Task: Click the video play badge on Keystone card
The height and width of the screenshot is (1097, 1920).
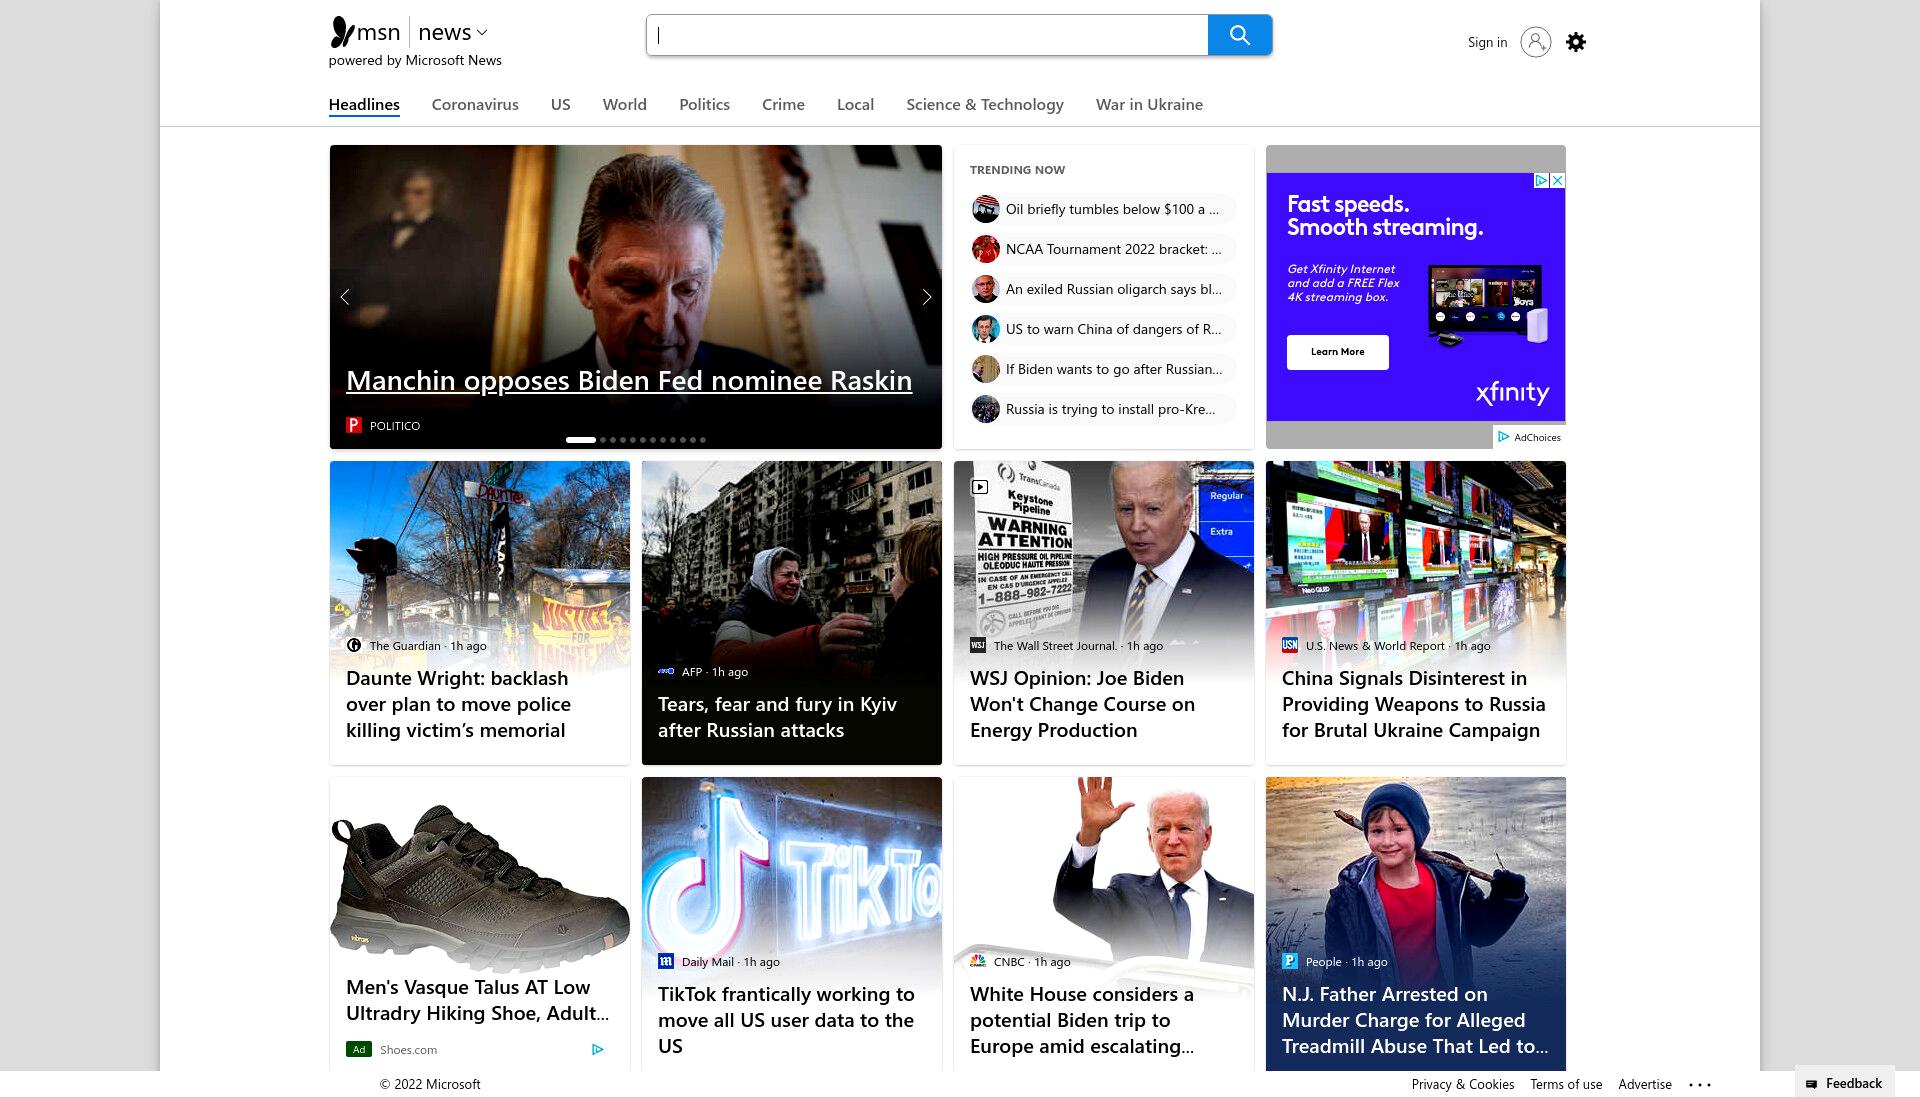Action: (x=980, y=487)
